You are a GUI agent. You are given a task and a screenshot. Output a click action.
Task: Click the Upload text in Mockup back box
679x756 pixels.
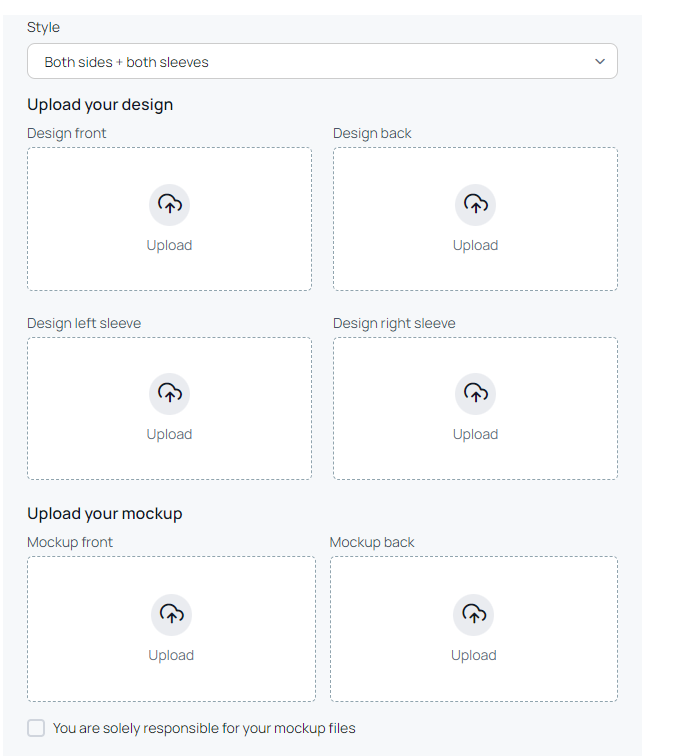[x=474, y=655]
